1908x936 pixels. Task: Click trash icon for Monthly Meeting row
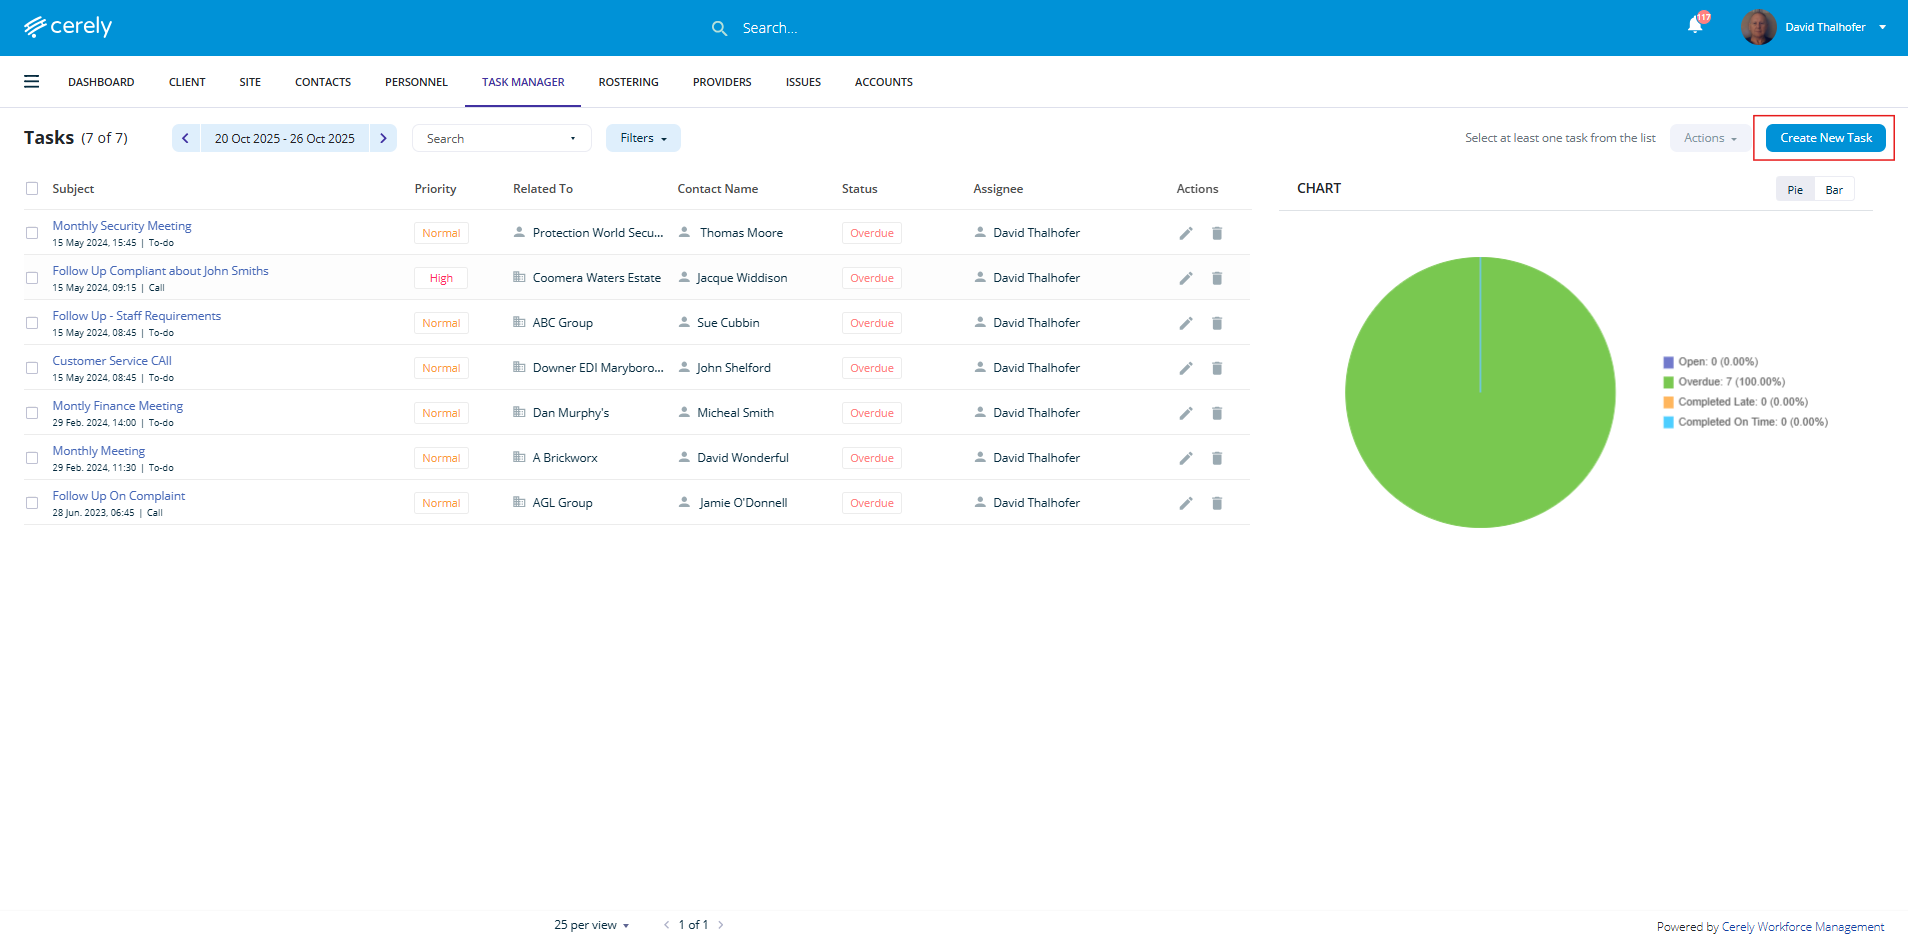point(1217,458)
